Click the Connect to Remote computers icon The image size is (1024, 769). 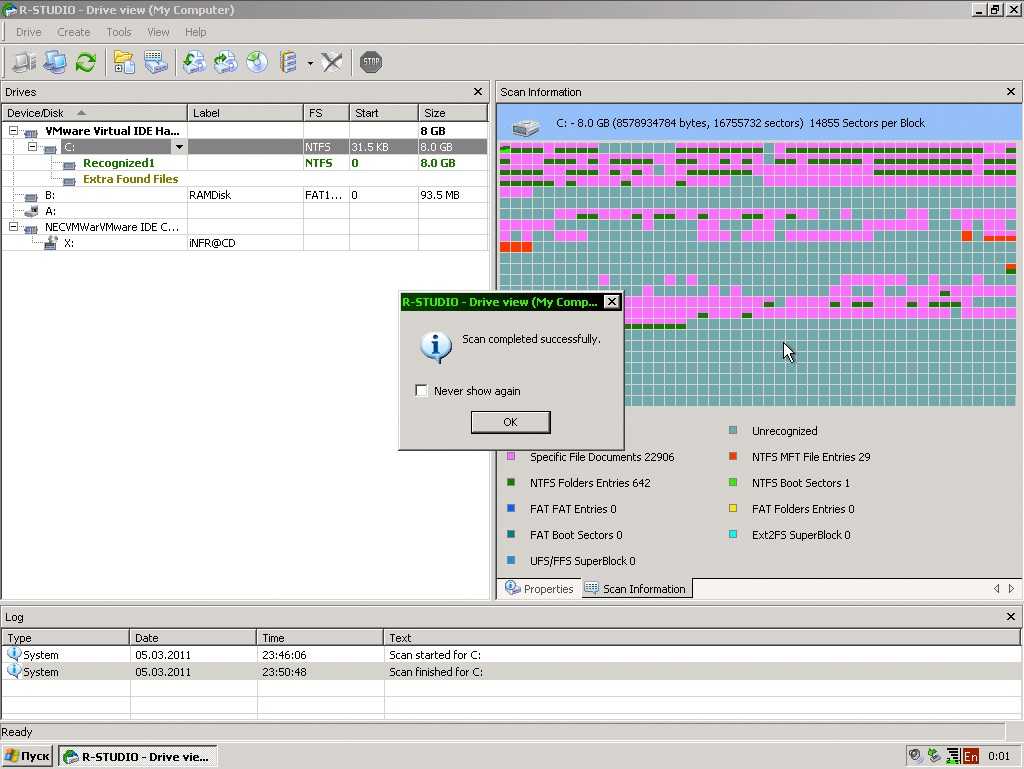55,62
